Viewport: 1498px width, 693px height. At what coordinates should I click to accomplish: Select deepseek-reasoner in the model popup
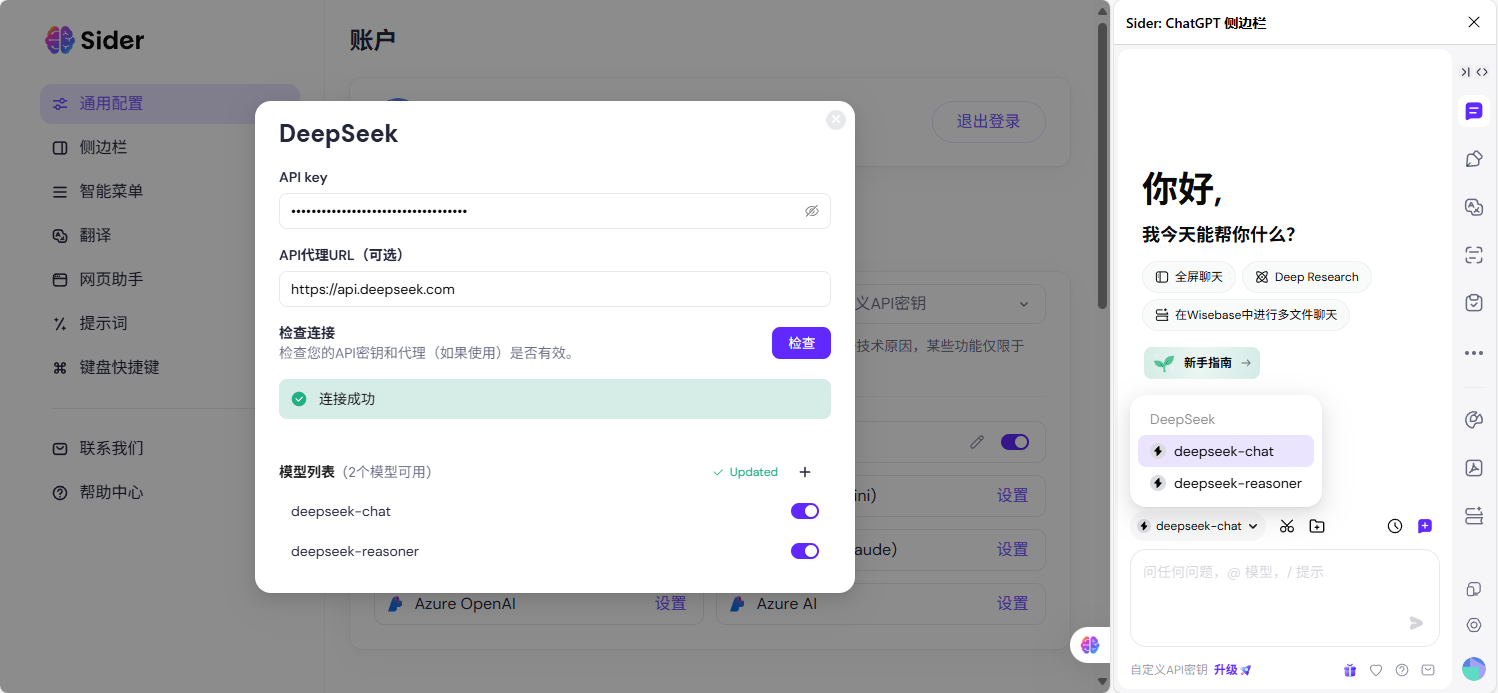pos(1226,483)
